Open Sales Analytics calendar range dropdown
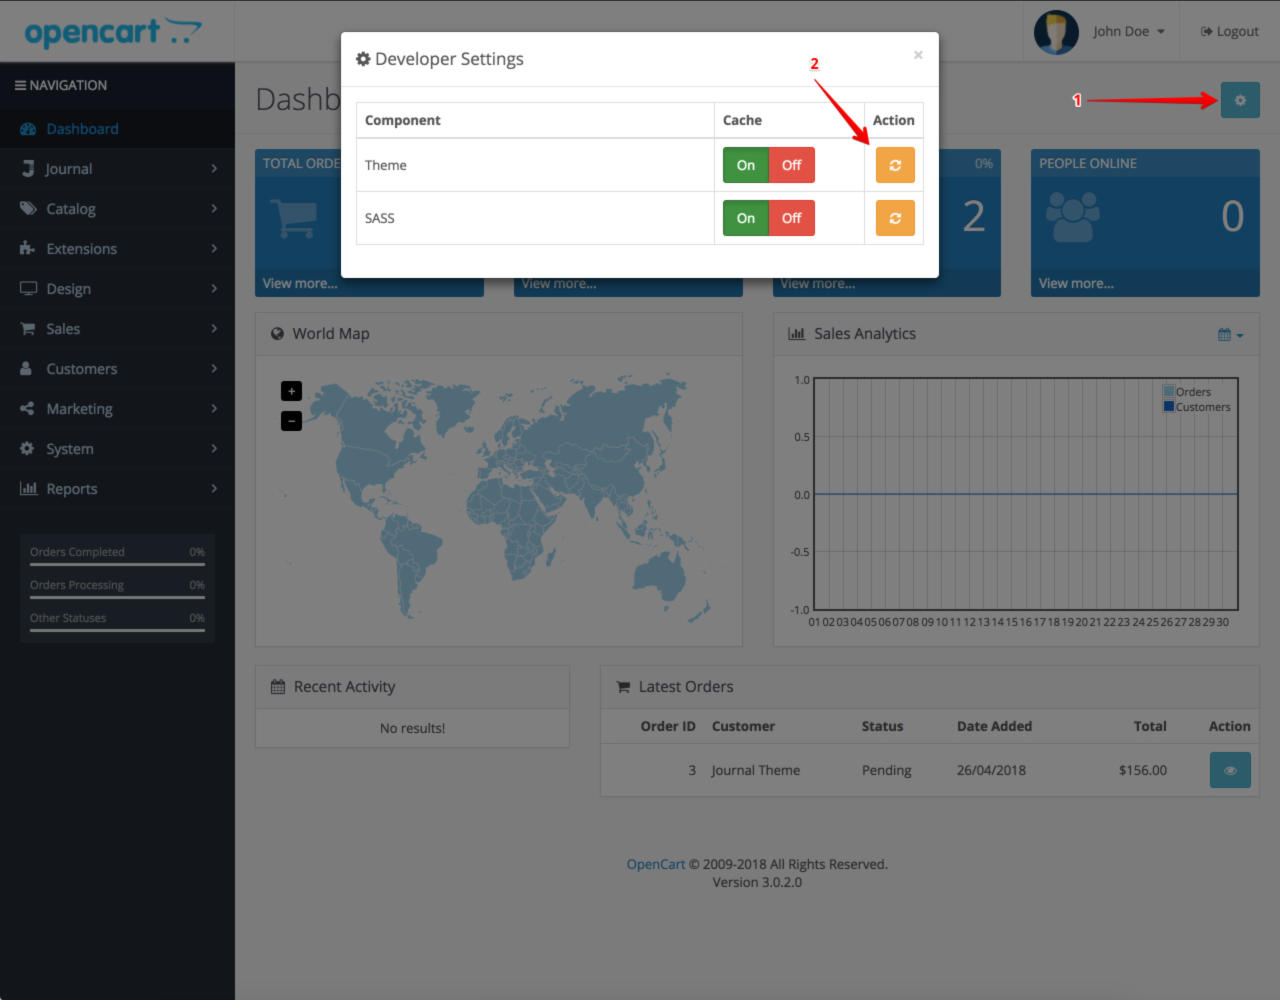The image size is (1280, 1000). pyautogui.click(x=1231, y=335)
